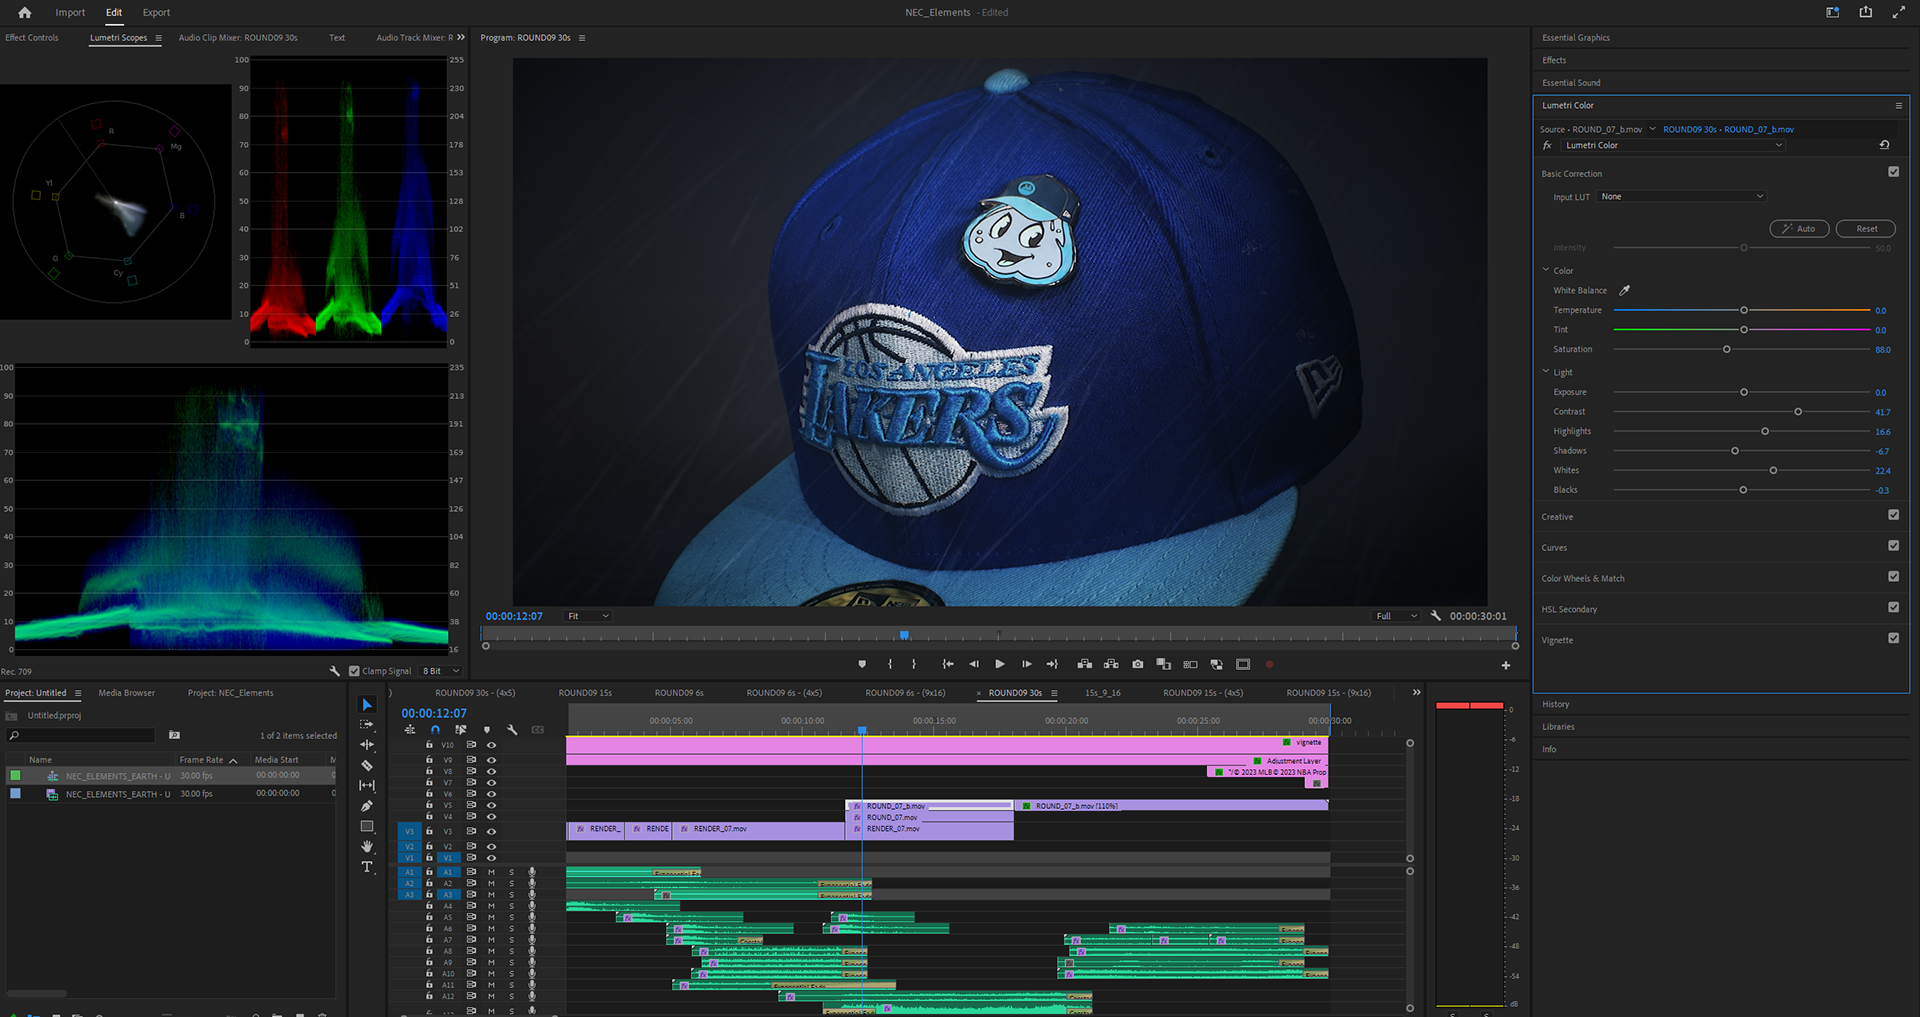Image resolution: width=1920 pixels, height=1017 pixels.
Task: Toggle the Vignette section checkbox
Action: pyautogui.click(x=1893, y=638)
